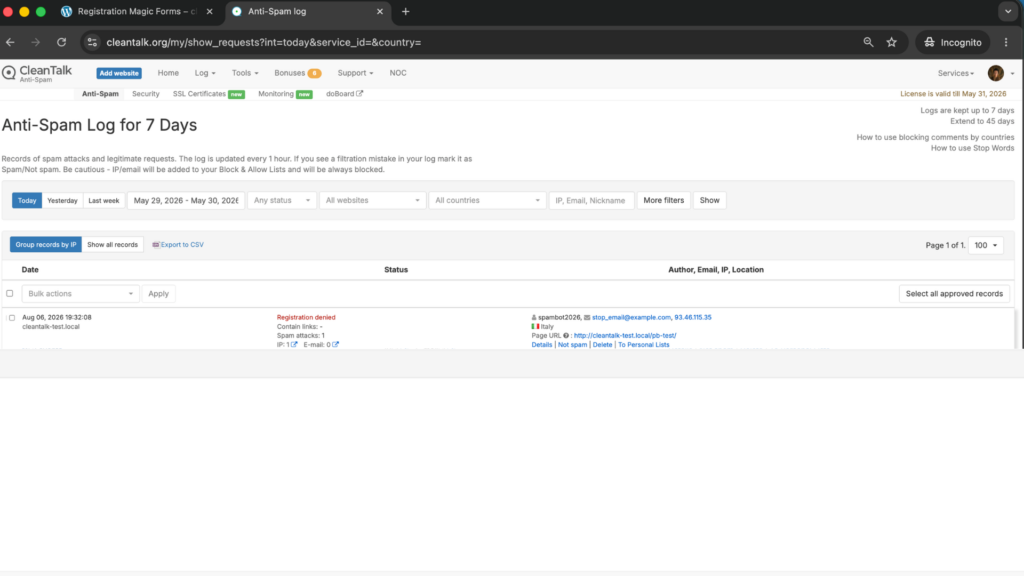Click the To Personal Lists link
The image size is (1024, 576).
(643, 345)
